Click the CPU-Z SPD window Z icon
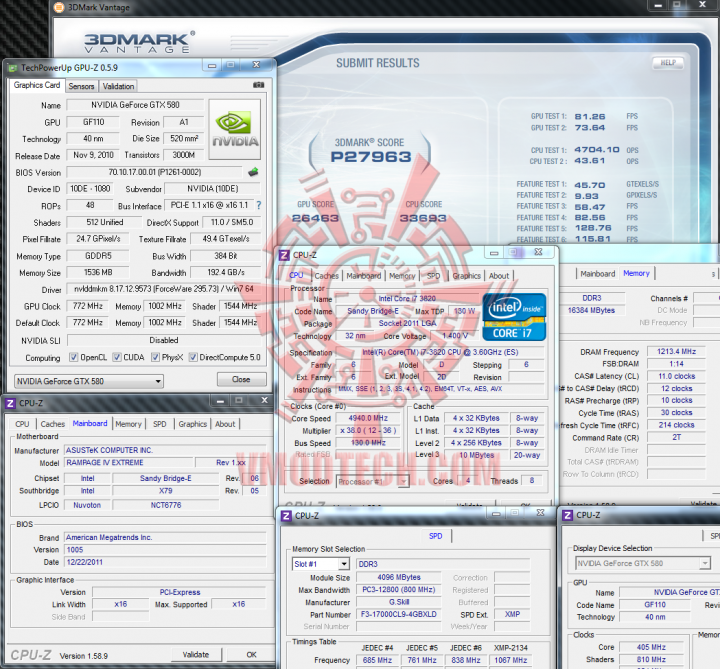 tap(286, 516)
